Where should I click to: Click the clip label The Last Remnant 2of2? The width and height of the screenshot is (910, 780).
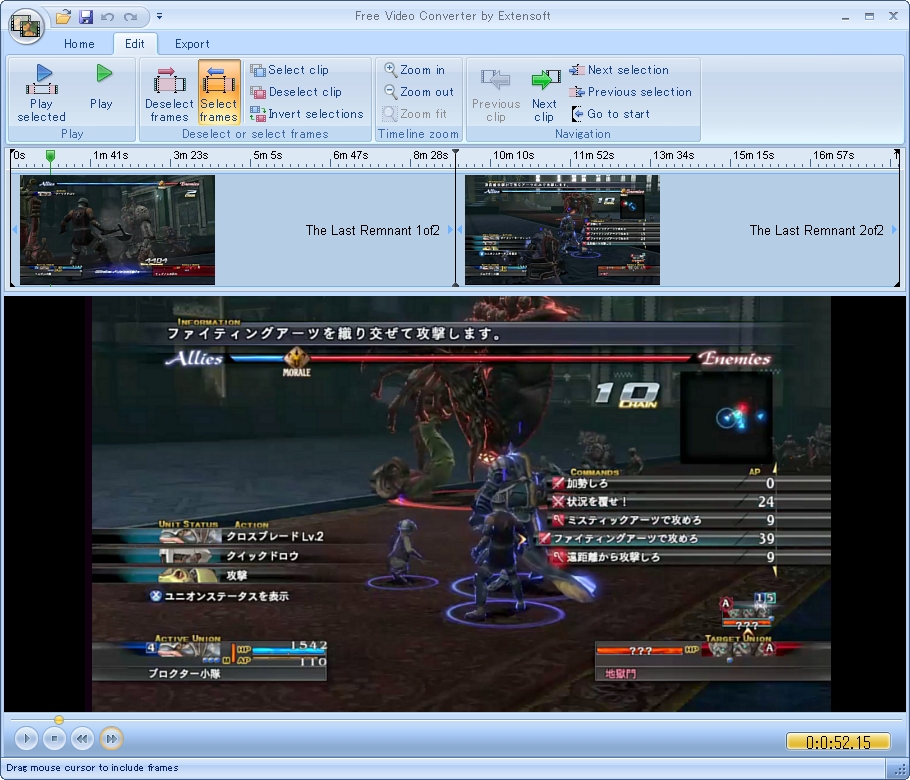click(x=817, y=230)
